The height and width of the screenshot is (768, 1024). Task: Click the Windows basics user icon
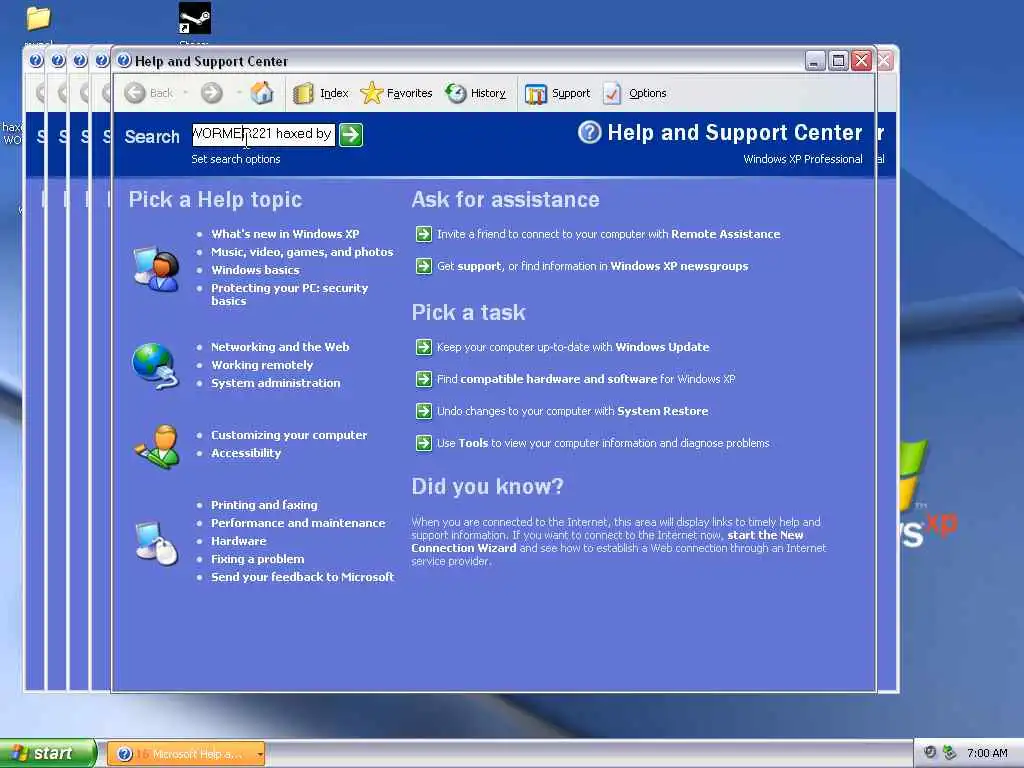[x=157, y=268]
